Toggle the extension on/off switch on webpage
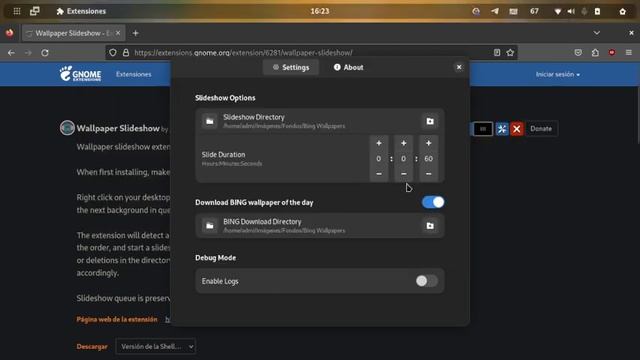Viewport: 640px width, 360px height. 482,129
